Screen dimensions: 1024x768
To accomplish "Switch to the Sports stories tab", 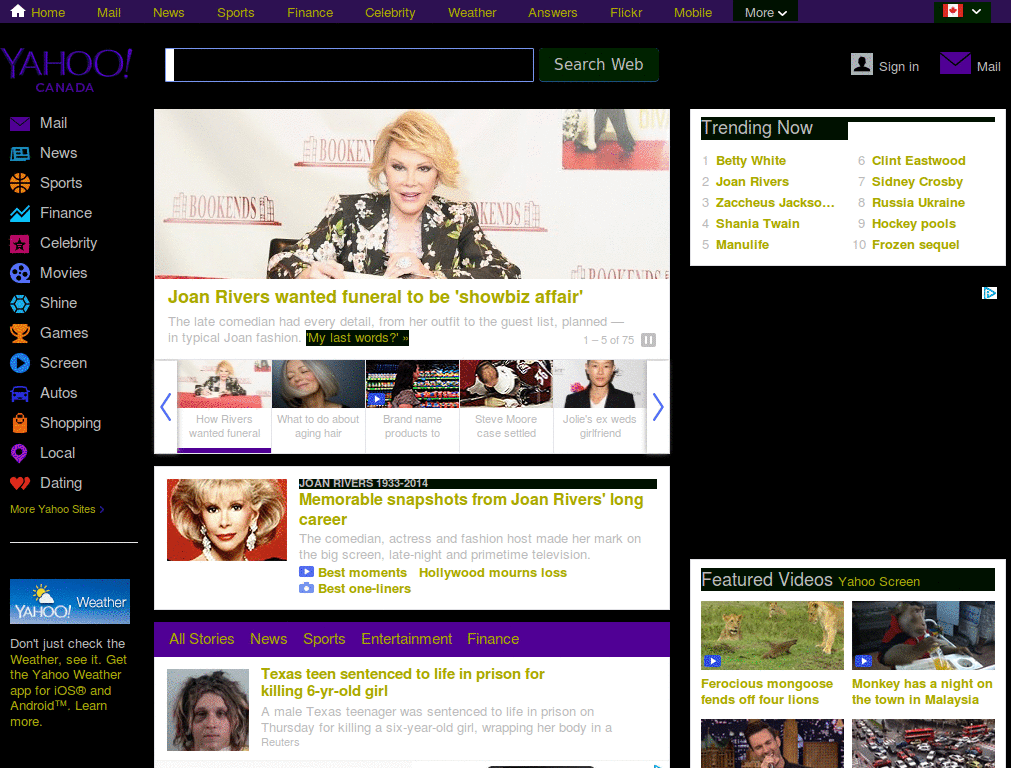I will (x=324, y=639).
